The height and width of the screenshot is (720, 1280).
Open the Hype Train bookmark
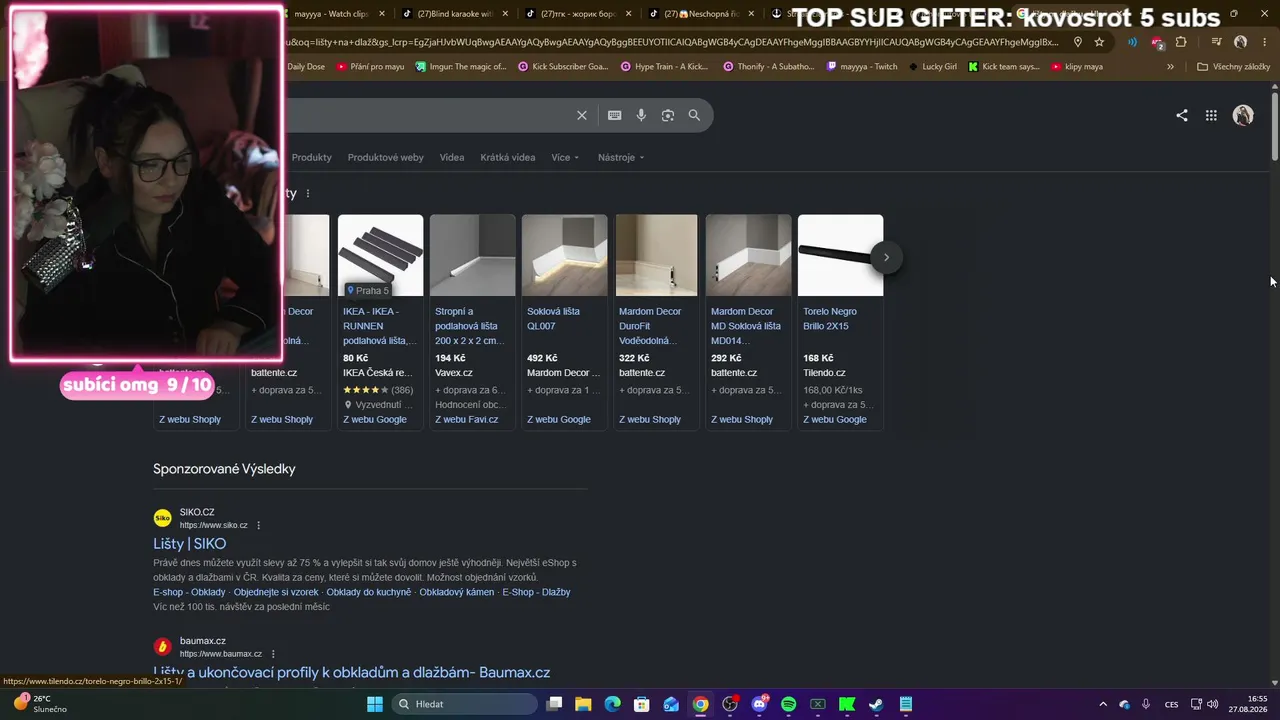[x=665, y=67]
